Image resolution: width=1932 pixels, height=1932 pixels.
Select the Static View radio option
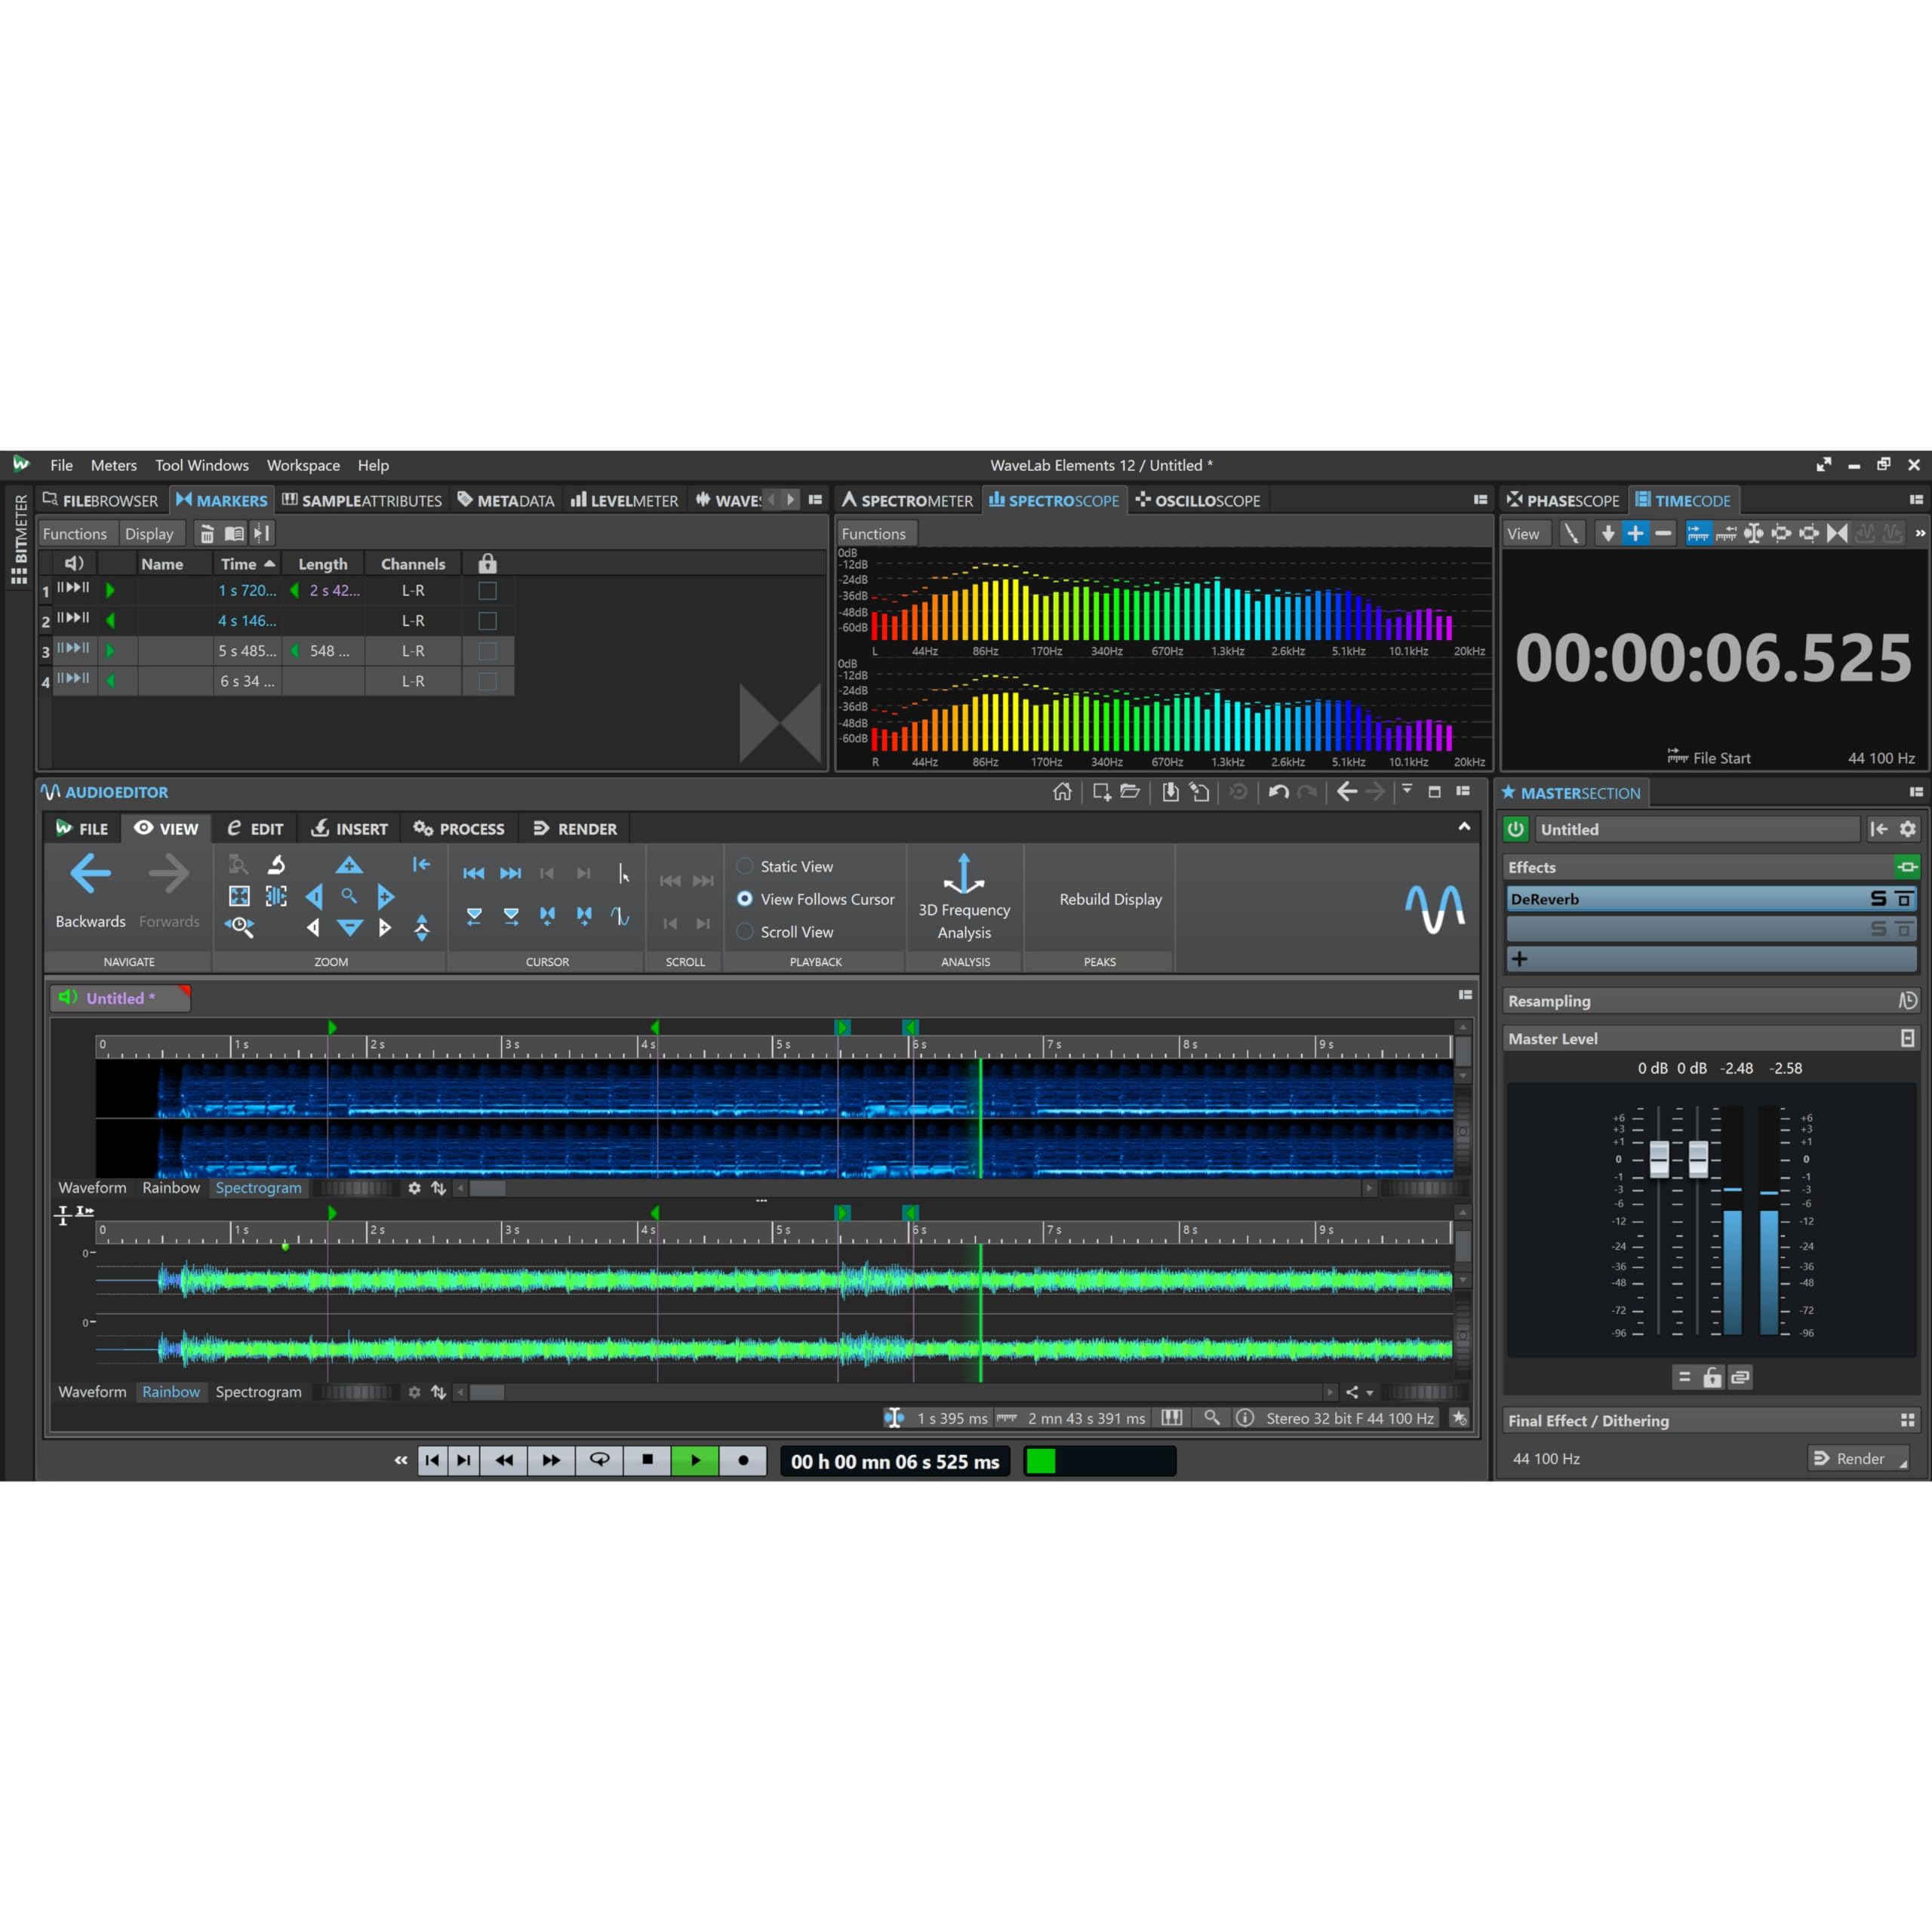click(x=745, y=866)
